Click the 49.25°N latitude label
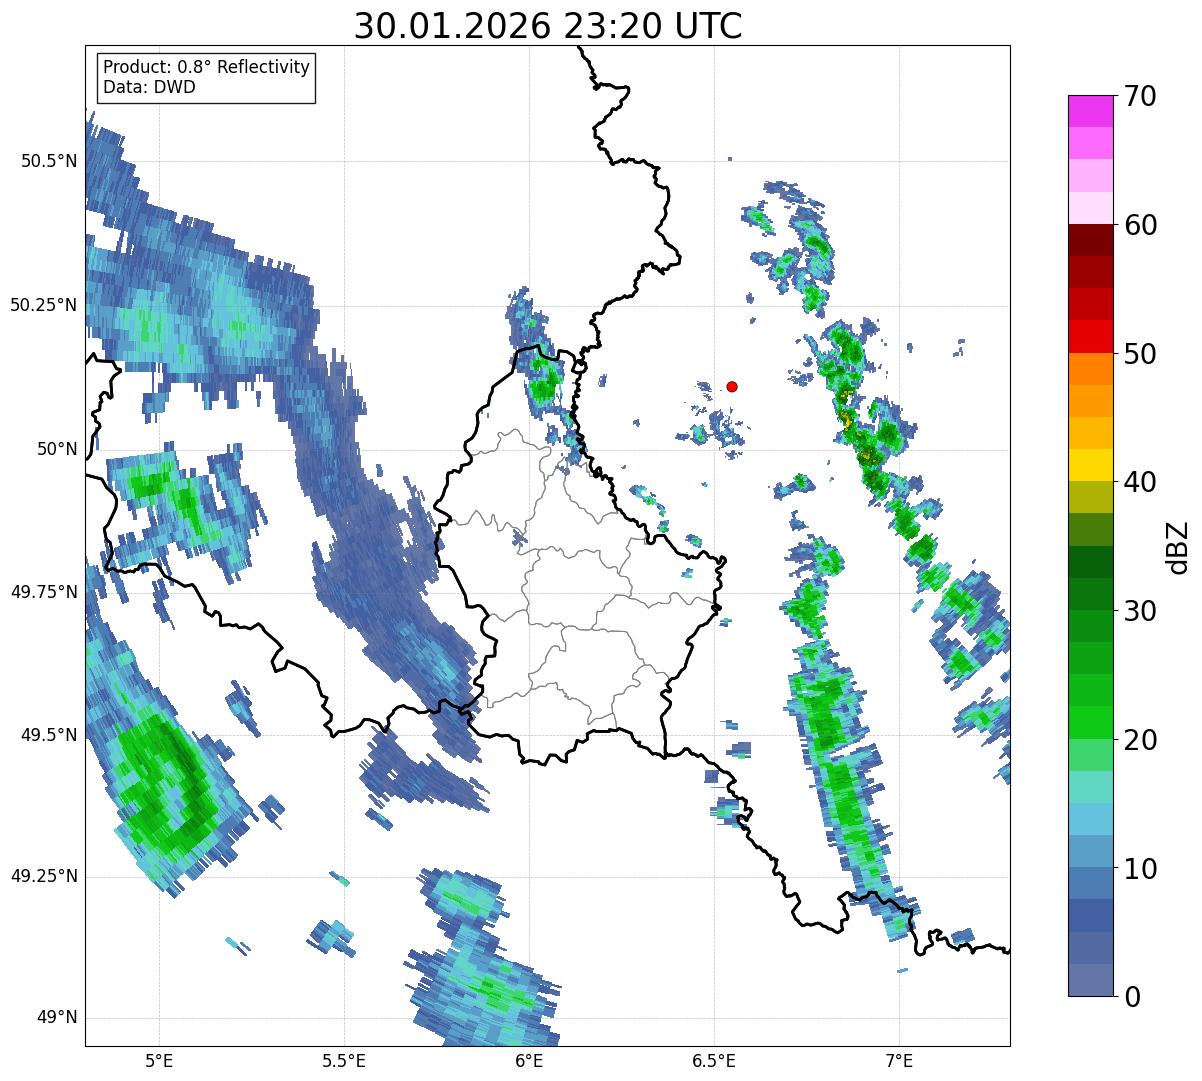1202x1081 pixels. [x=43, y=876]
